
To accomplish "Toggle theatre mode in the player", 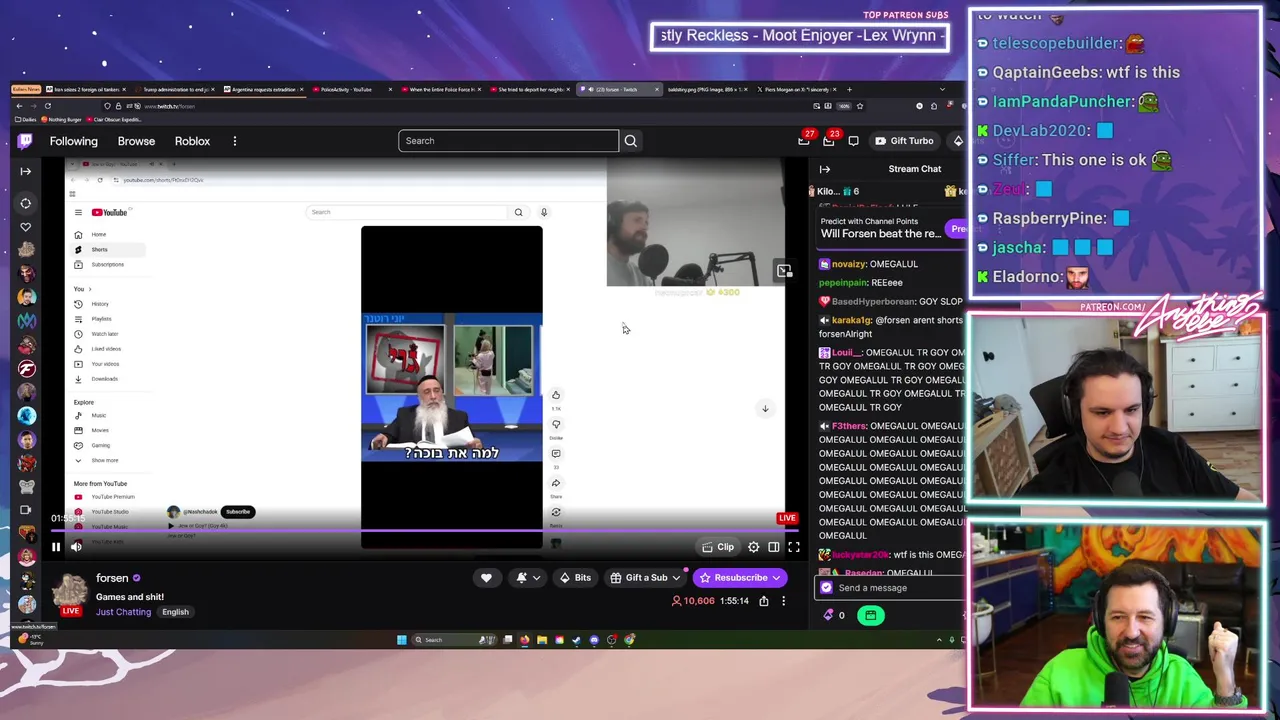I will [774, 547].
